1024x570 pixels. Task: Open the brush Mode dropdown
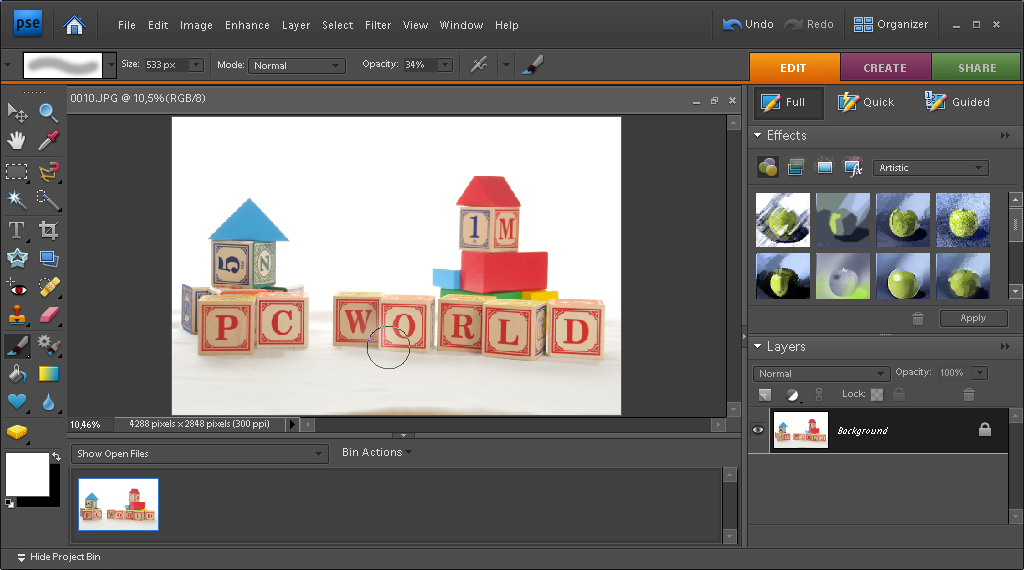[296, 65]
